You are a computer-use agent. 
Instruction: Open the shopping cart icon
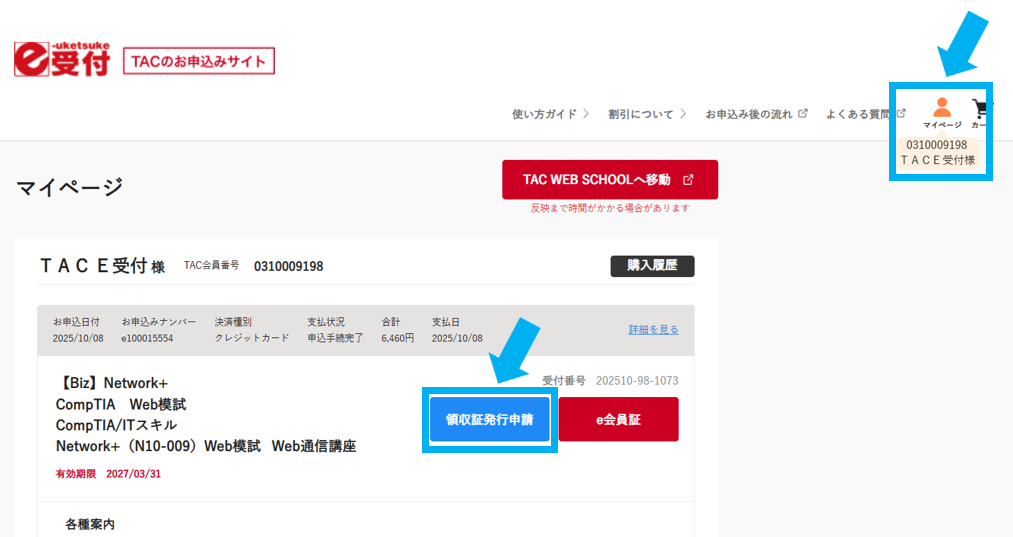[x=982, y=108]
